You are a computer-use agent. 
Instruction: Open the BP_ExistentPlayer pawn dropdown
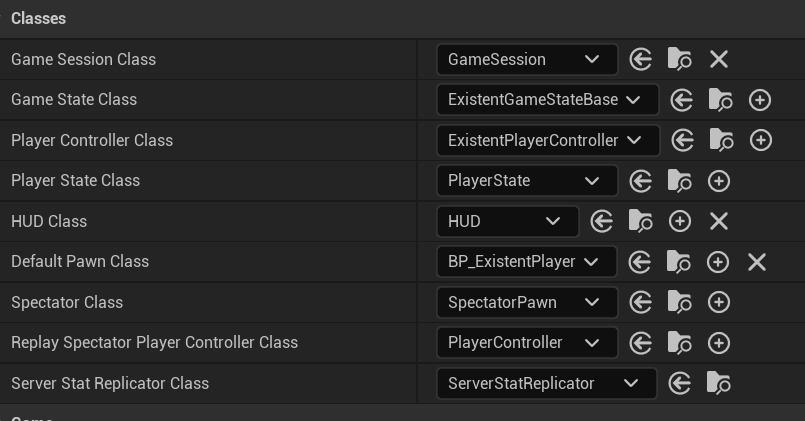[x=527, y=262]
